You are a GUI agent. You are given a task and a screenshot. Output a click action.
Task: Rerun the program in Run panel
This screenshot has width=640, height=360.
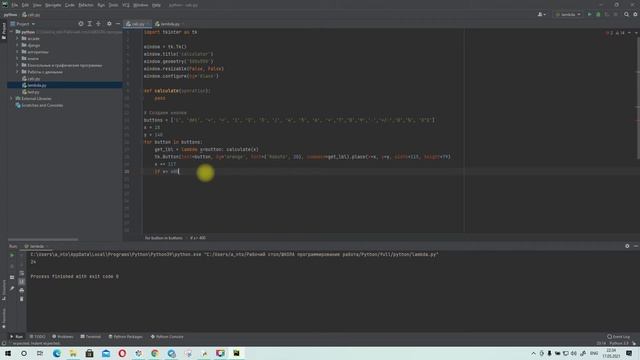[x=12, y=256]
